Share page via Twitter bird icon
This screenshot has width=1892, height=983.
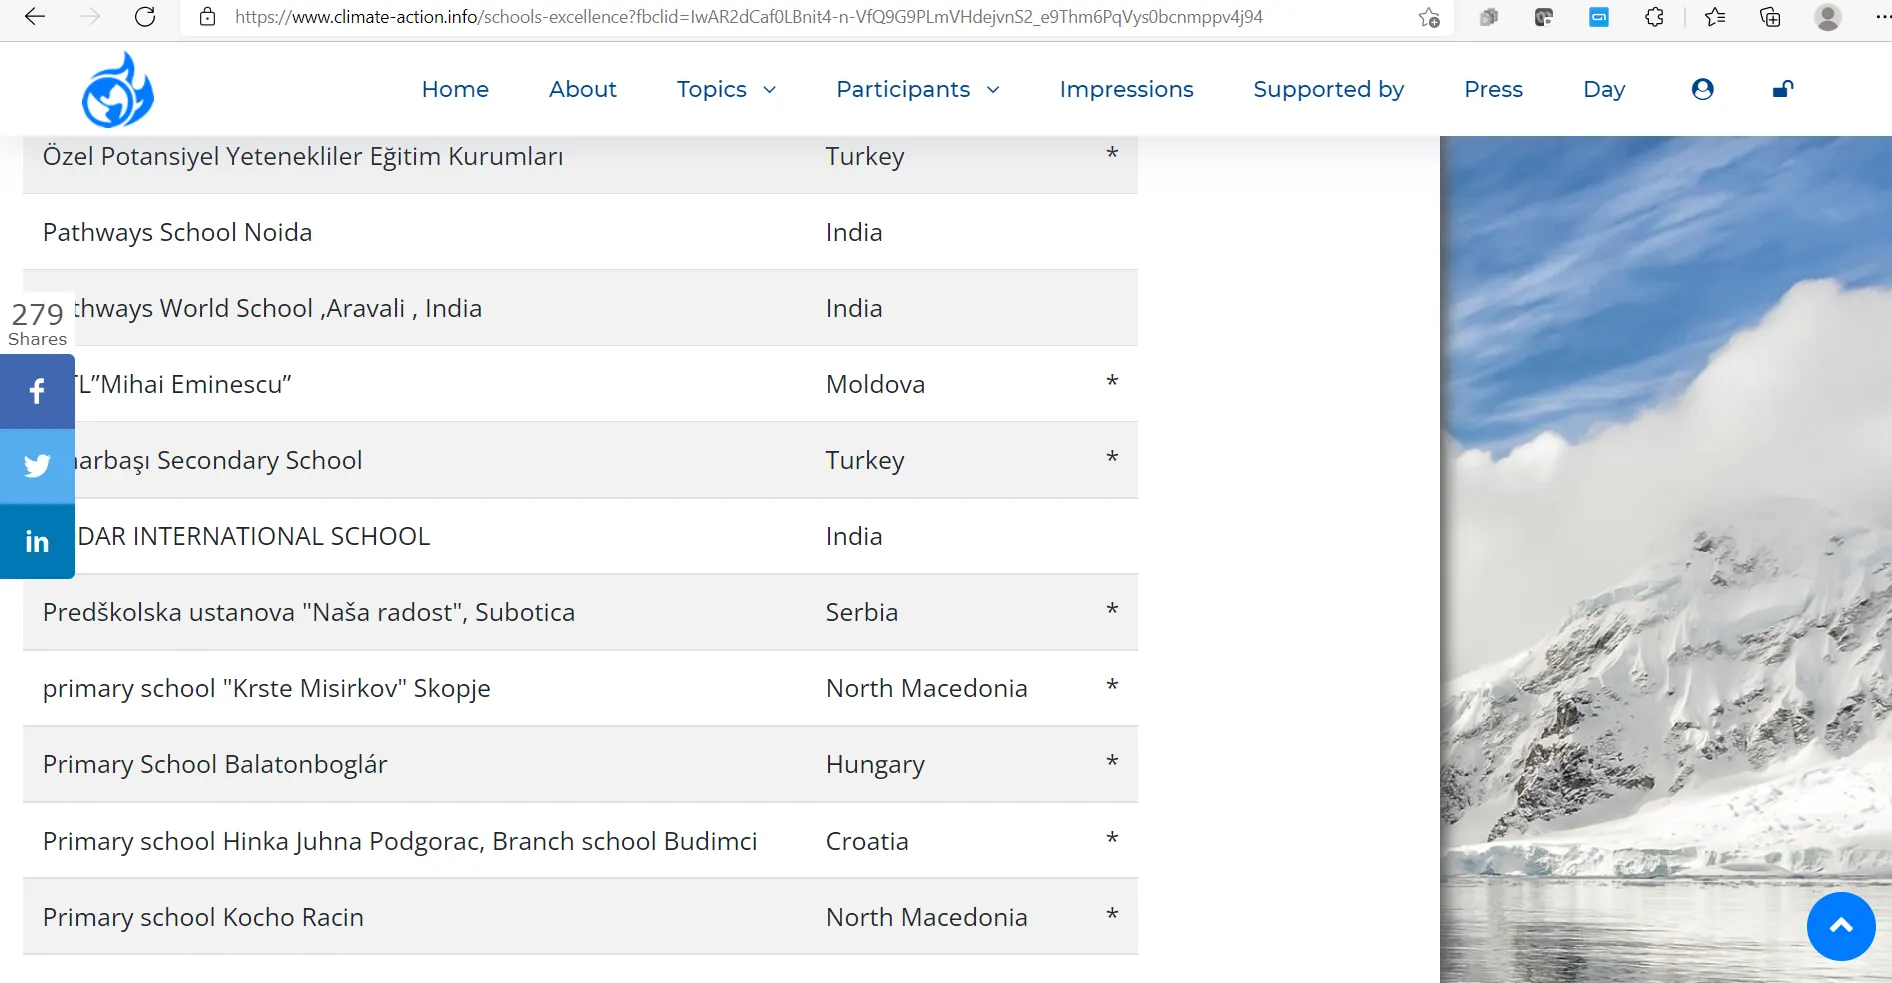click(x=37, y=466)
